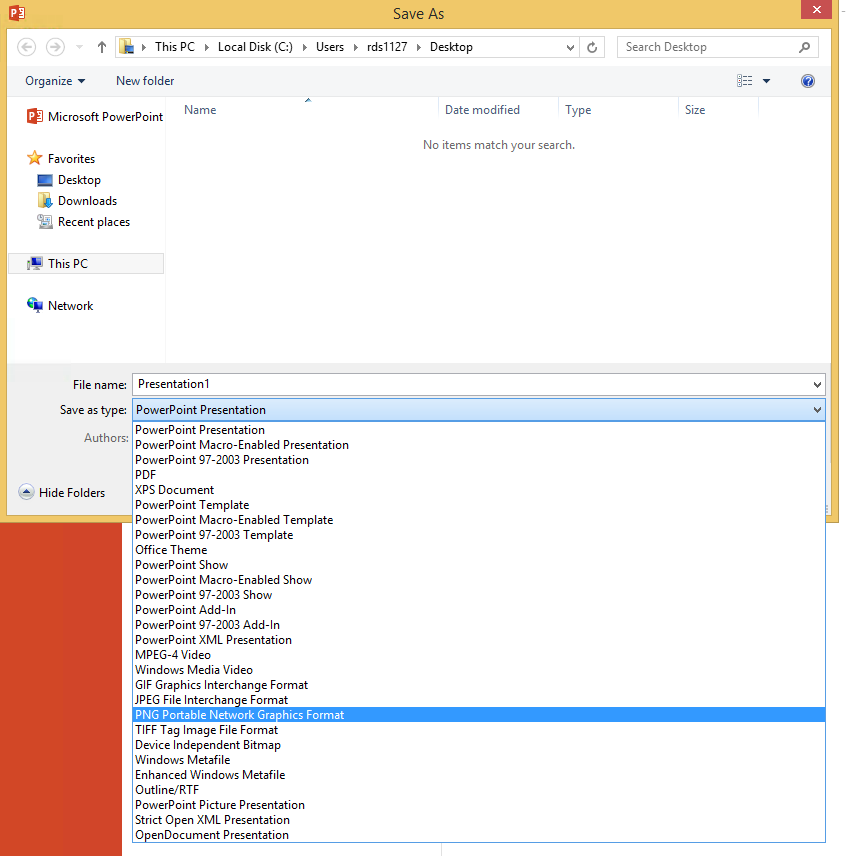Click the change view layout icon
The height and width of the screenshot is (856, 846).
click(x=744, y=81)
